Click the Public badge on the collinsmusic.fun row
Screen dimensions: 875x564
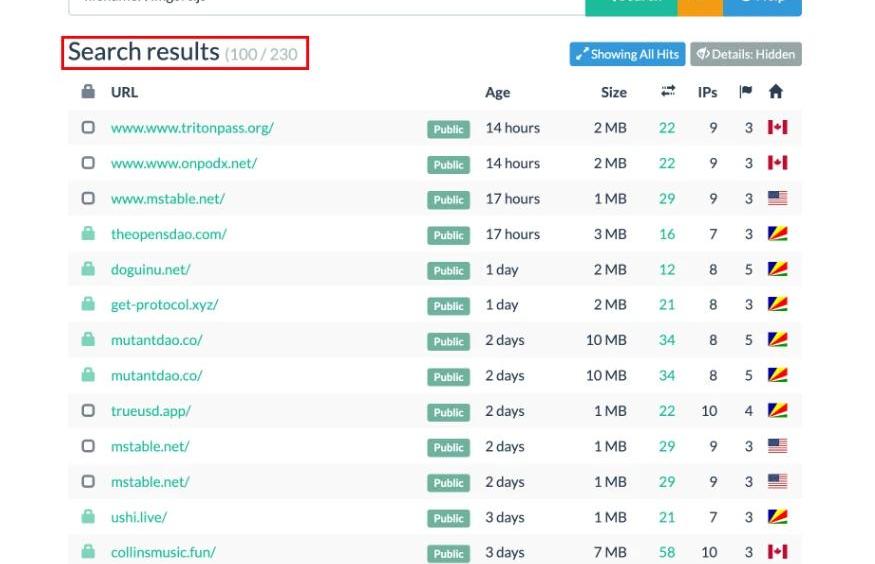[x=448, y=553]
